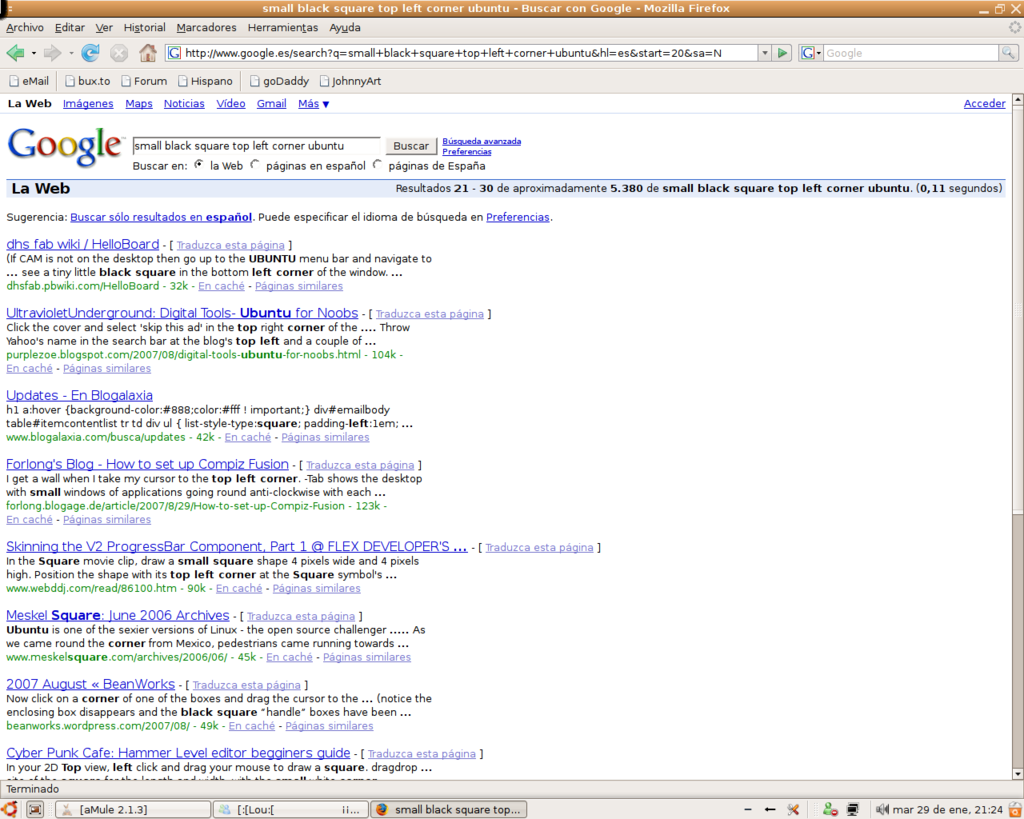The height and width of the screenshot is (819, 1024).
Task: Click the reload page icon
Action: [x=91, y=53]
